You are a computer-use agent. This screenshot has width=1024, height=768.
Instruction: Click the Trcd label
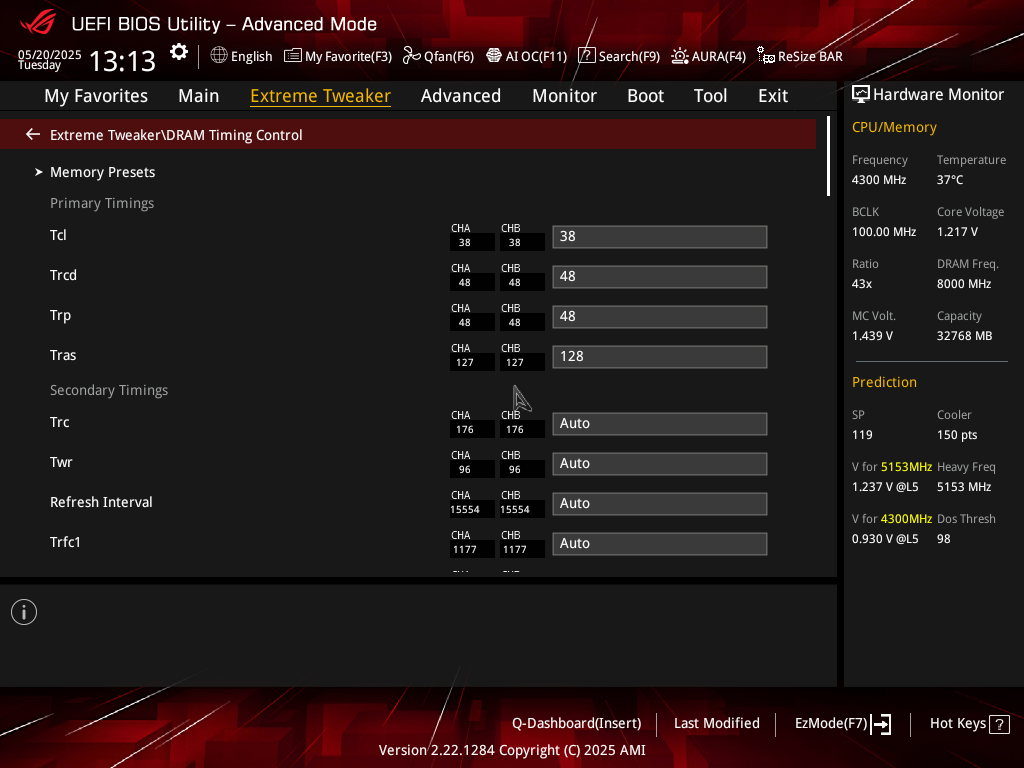[63, 275]
